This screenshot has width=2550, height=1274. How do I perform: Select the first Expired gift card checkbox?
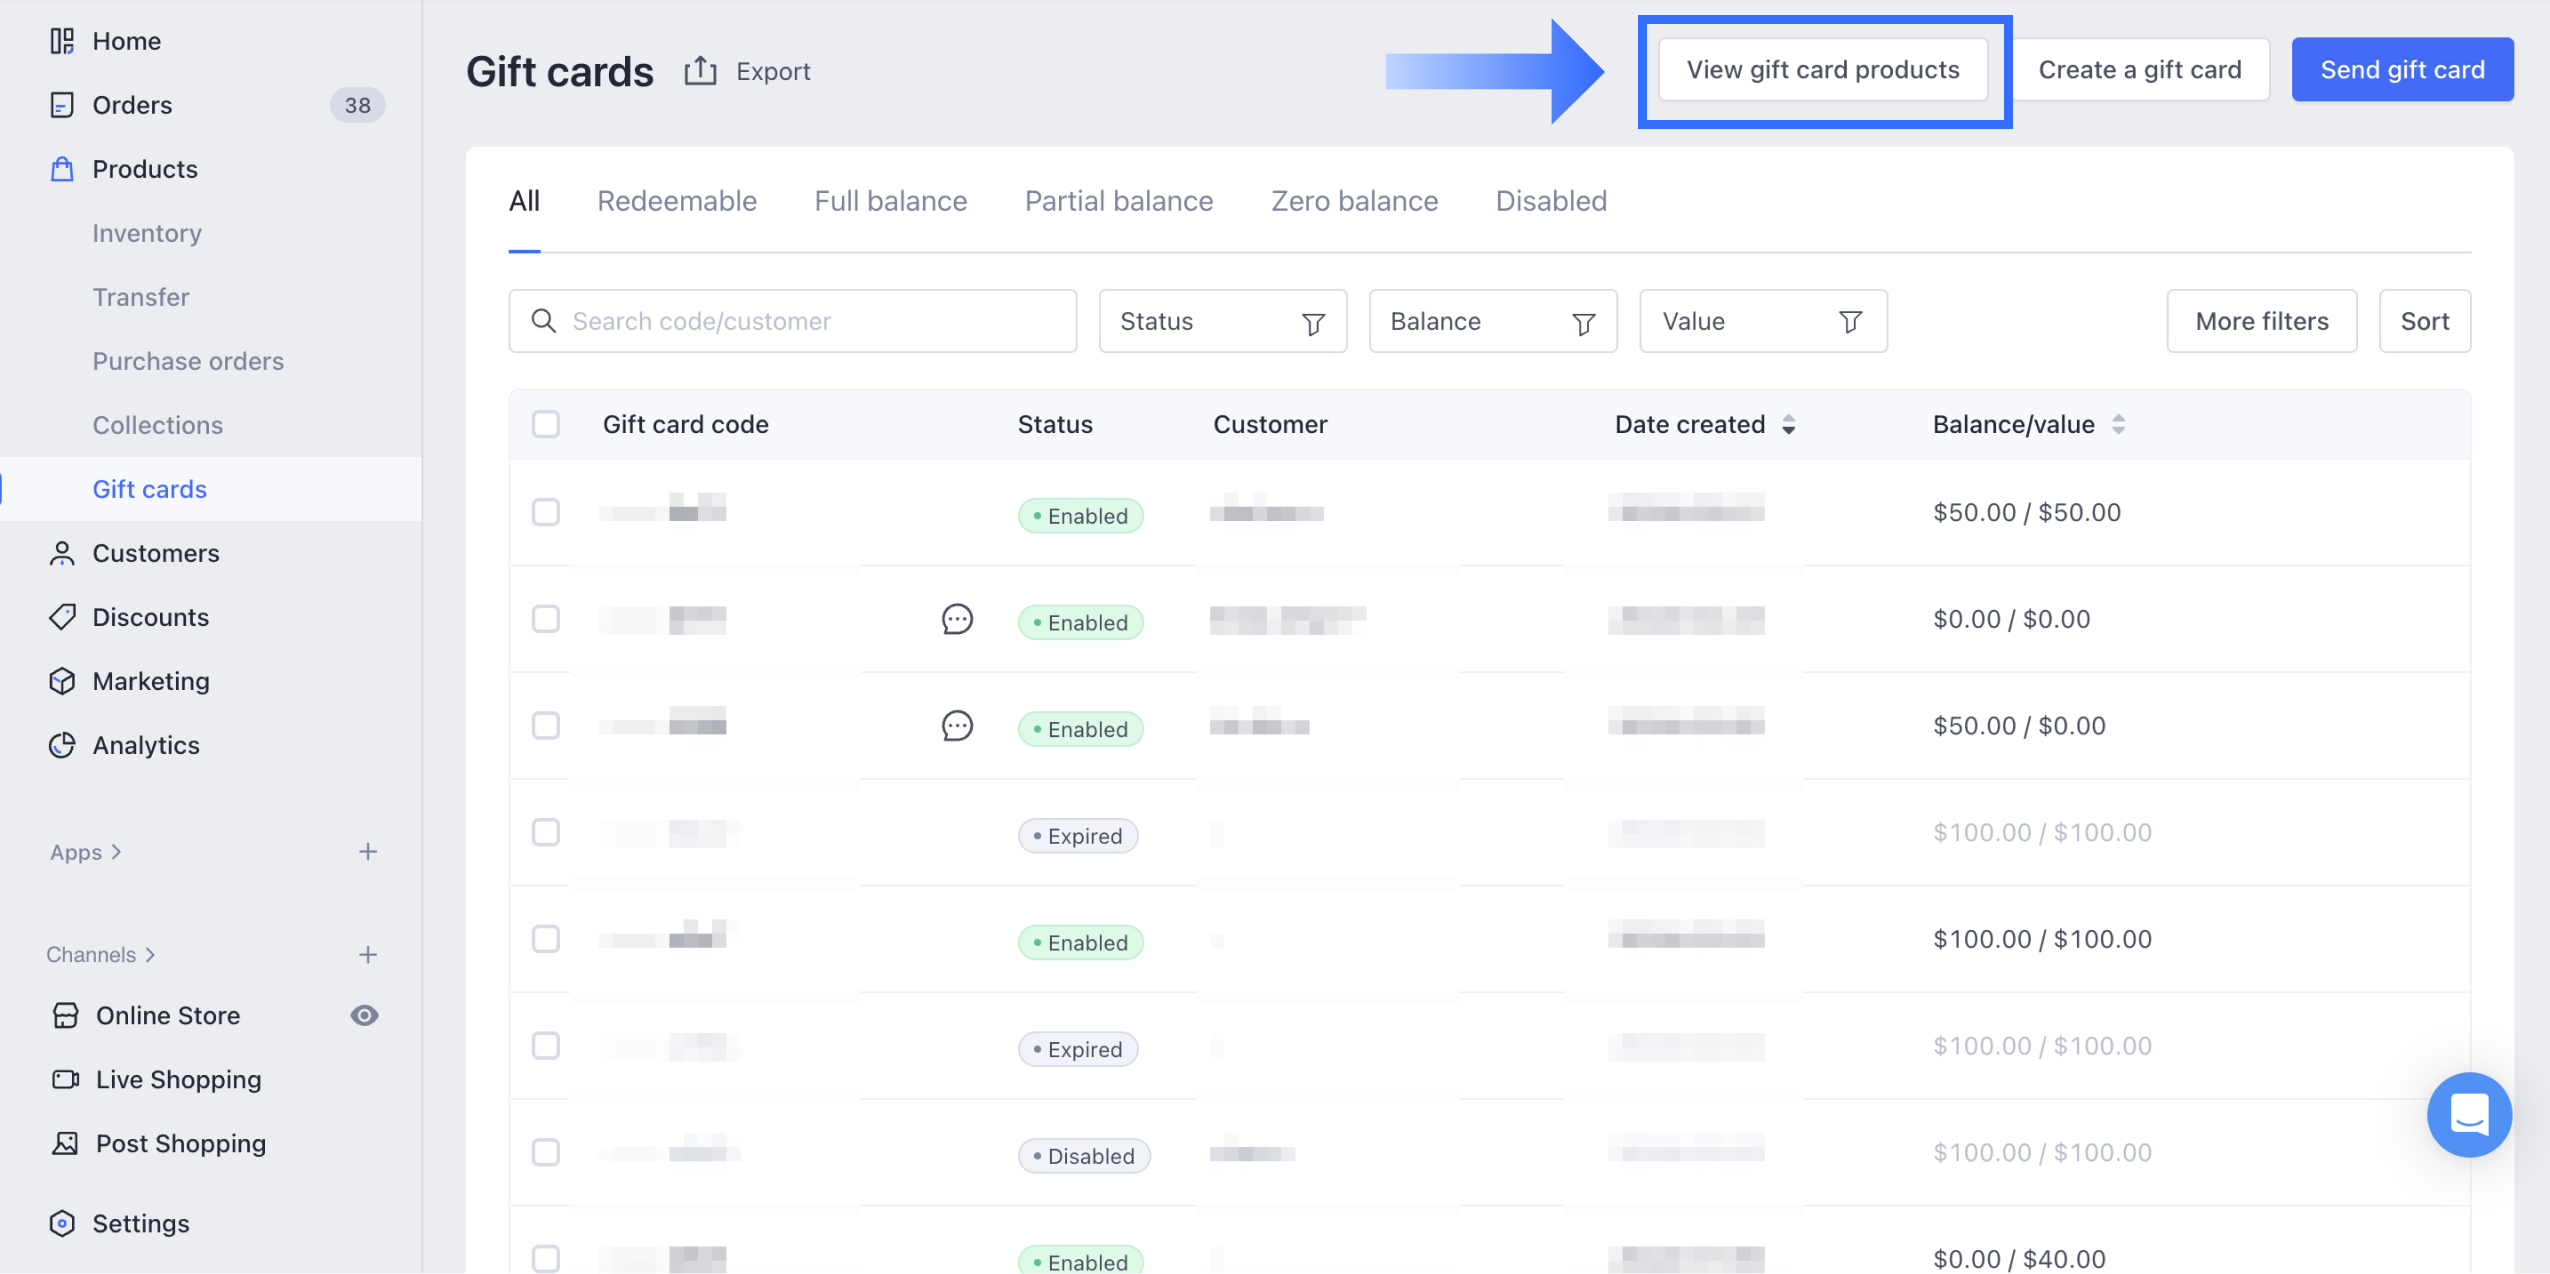tap(546, 832)
